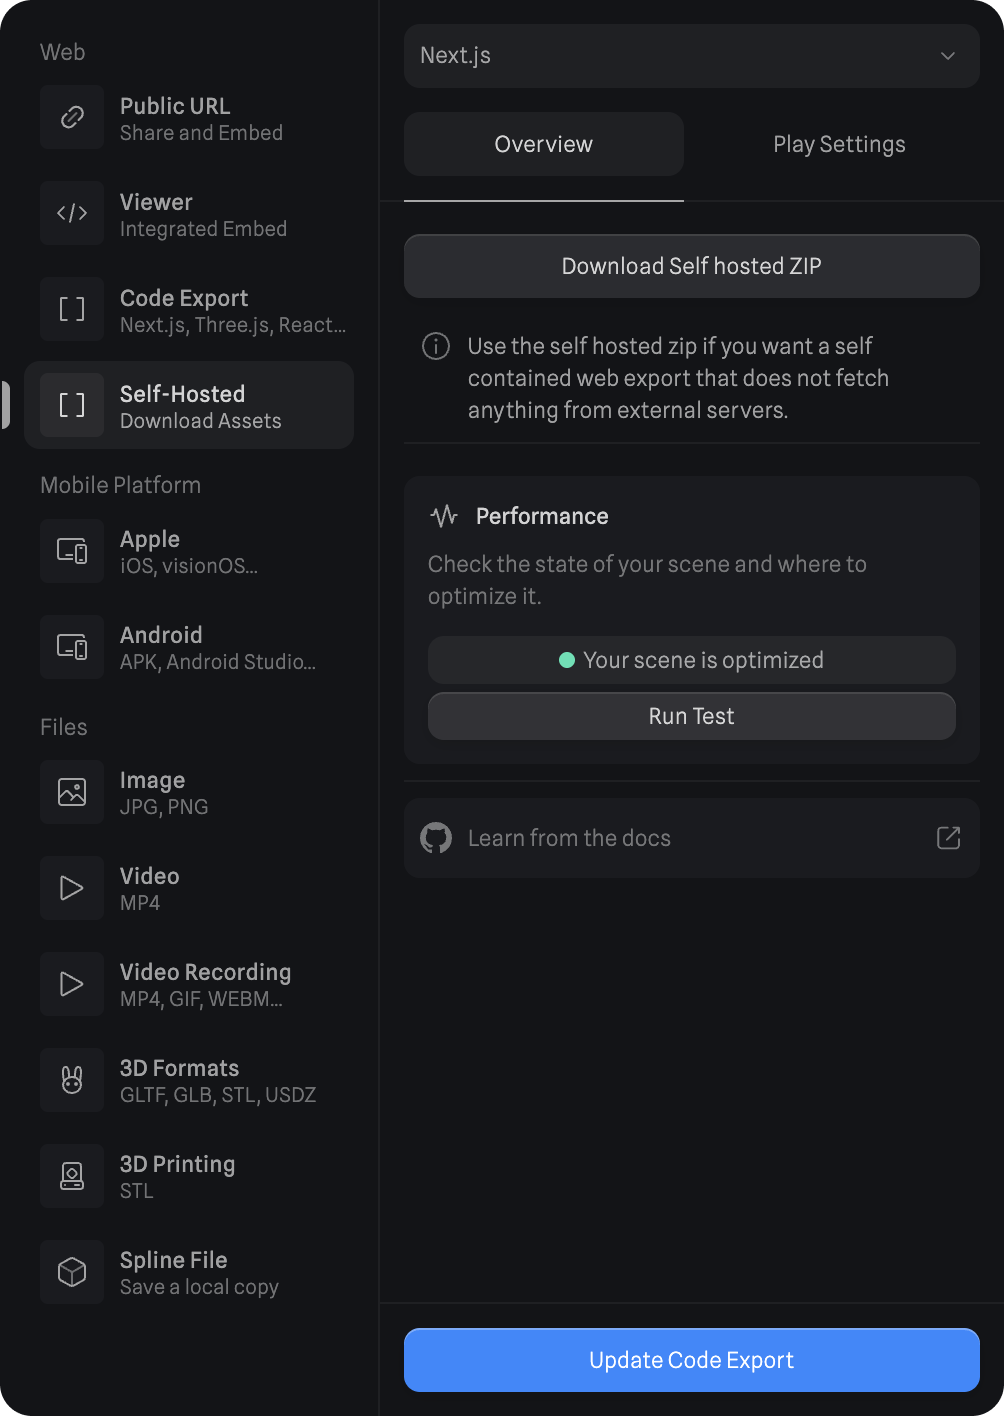Click Download Self hosted ZIP button
The height and width of the screenshot is (1416, 1004).
tap(691, 266)
